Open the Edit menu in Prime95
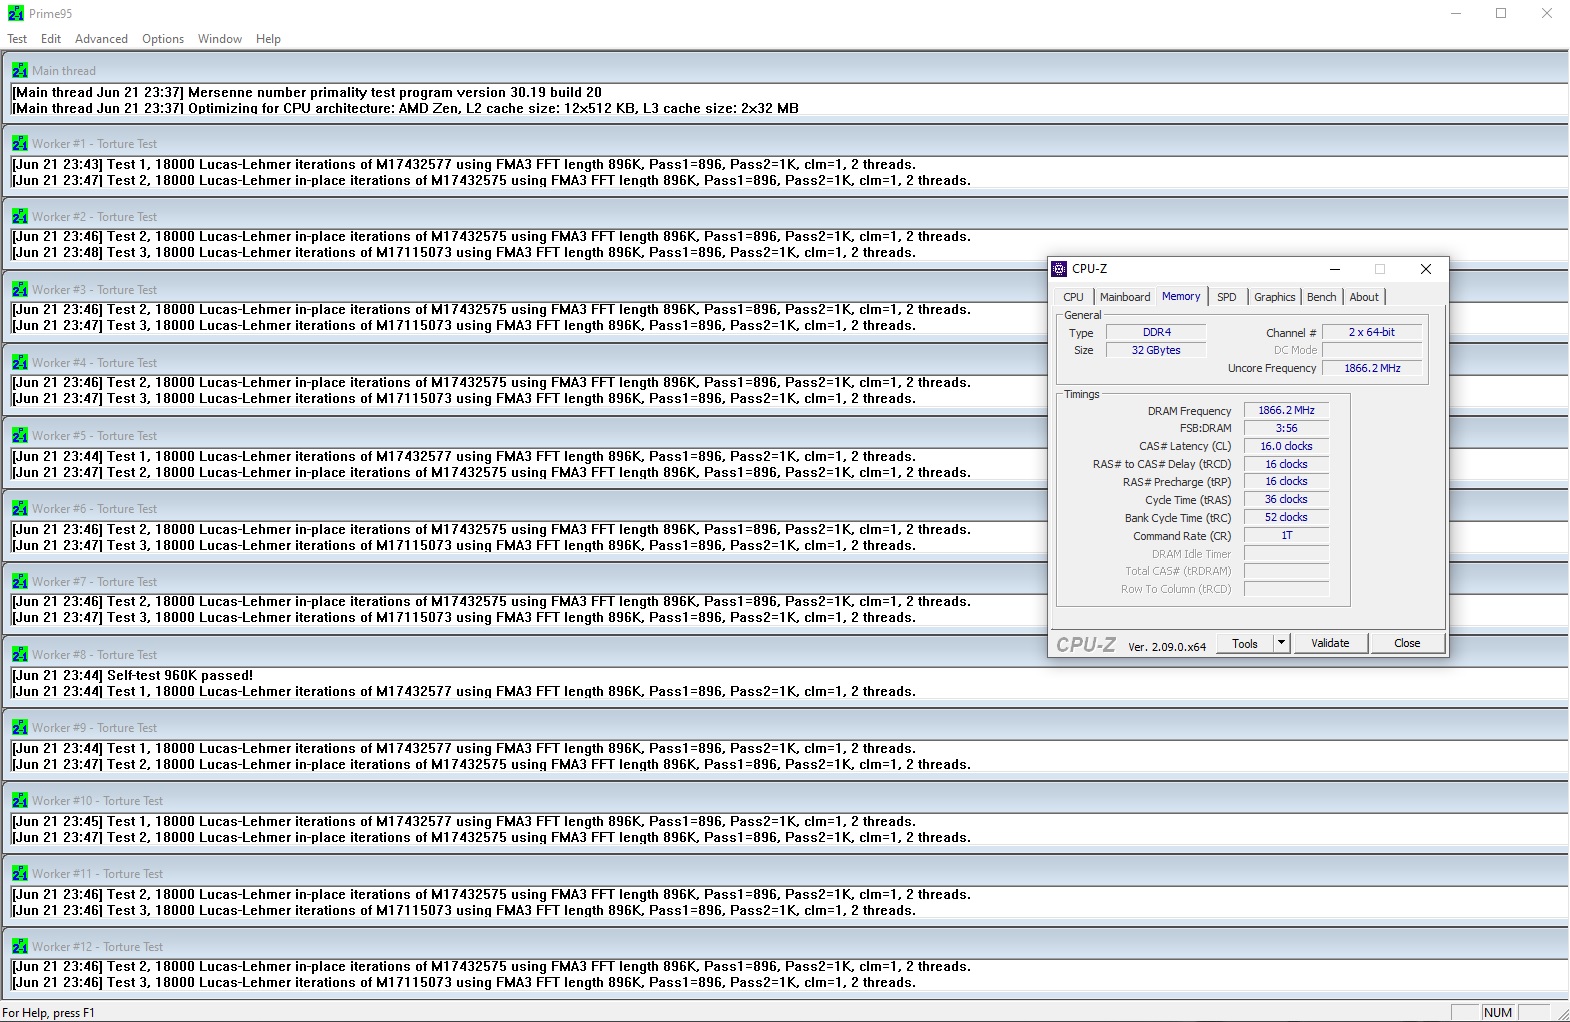1570x1022 pixels. click(x=51, y=39)
